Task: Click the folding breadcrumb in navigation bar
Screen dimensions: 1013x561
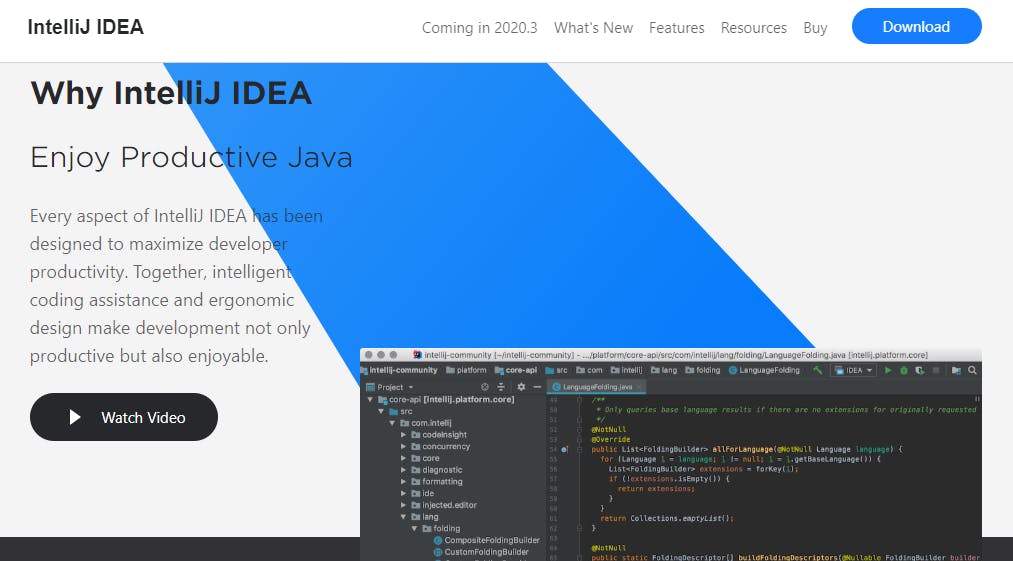Action: [702, 370]
